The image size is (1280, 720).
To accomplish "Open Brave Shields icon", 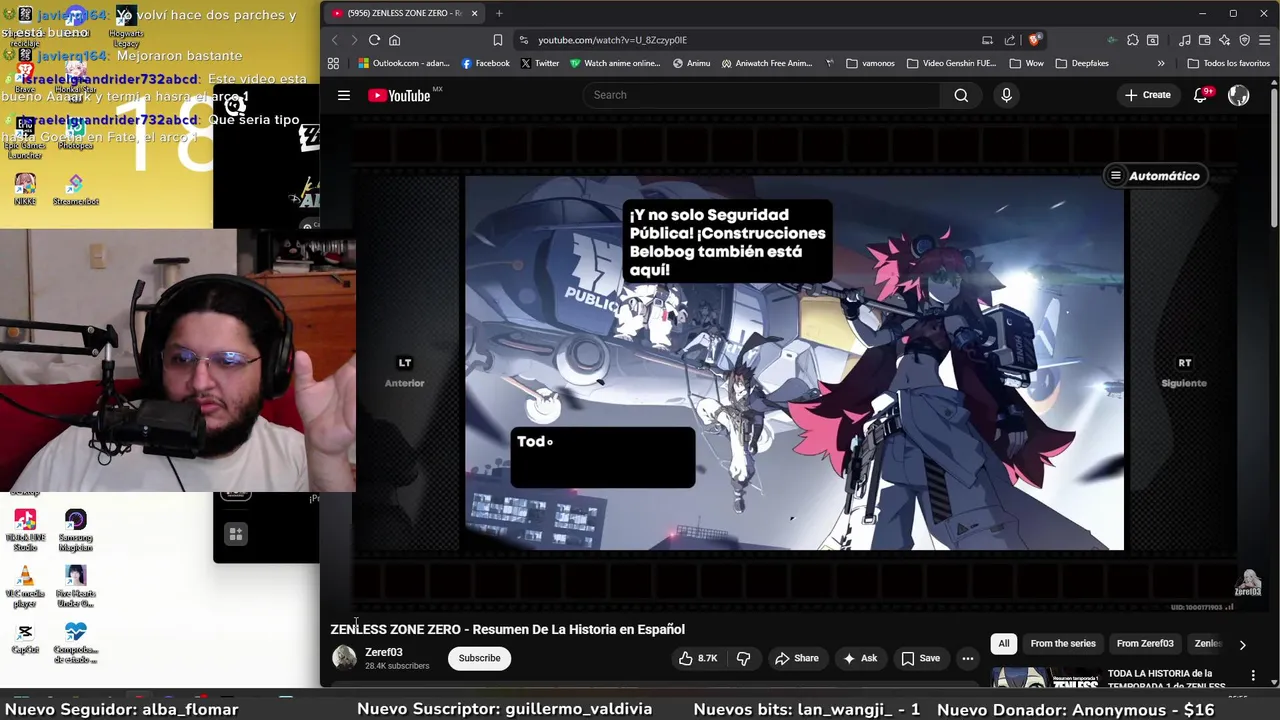I will point(1035,40).
